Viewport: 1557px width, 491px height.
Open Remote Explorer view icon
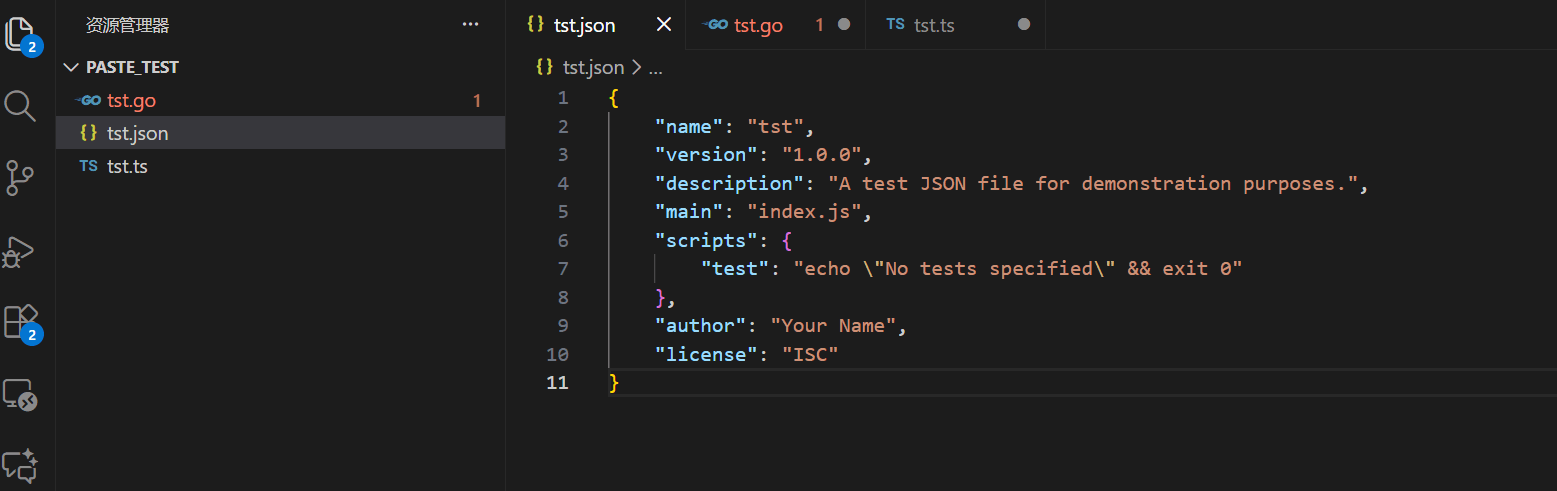pos(21,394)
